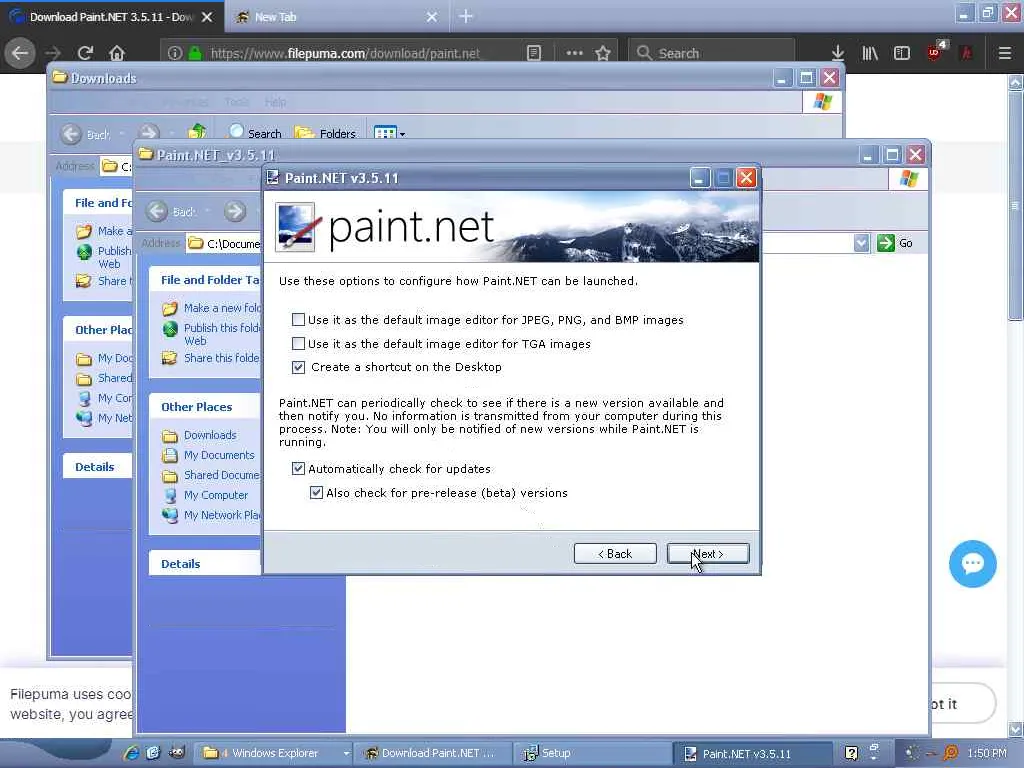Screen dimensions: 1024x768
Task: Collapse the Other Places panel header
Action: (205, 406)
